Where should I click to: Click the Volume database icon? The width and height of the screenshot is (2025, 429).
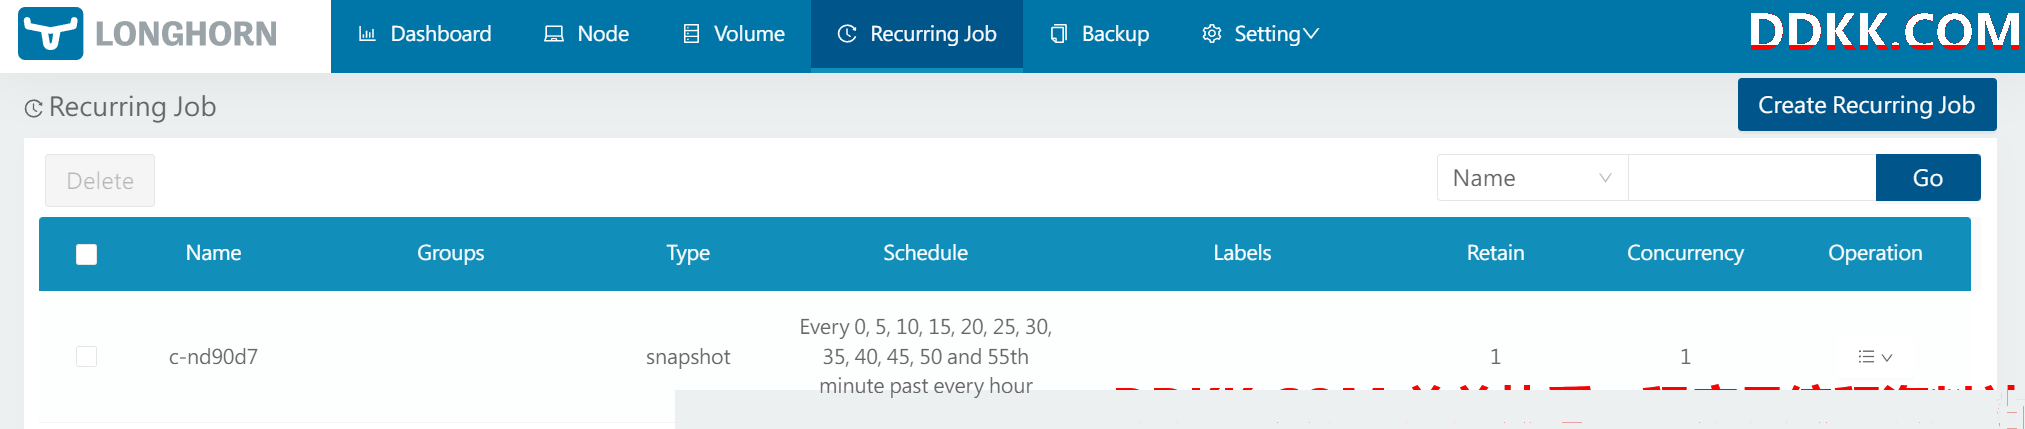(691, 34)
